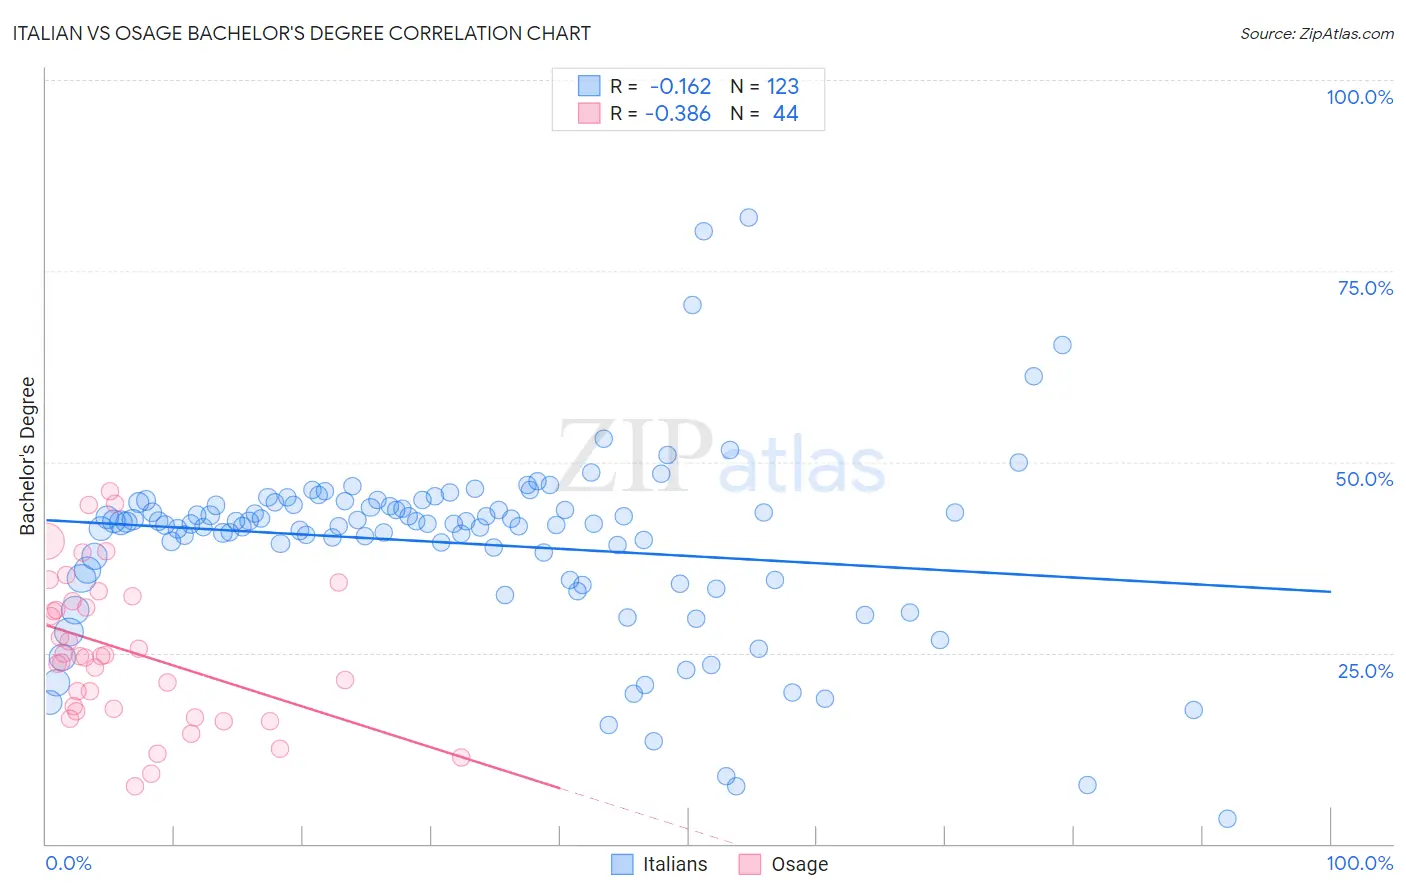Click the blue R = -0.162 legend swatch
This screenshot has width=1406, height=892.
point(589,86)
